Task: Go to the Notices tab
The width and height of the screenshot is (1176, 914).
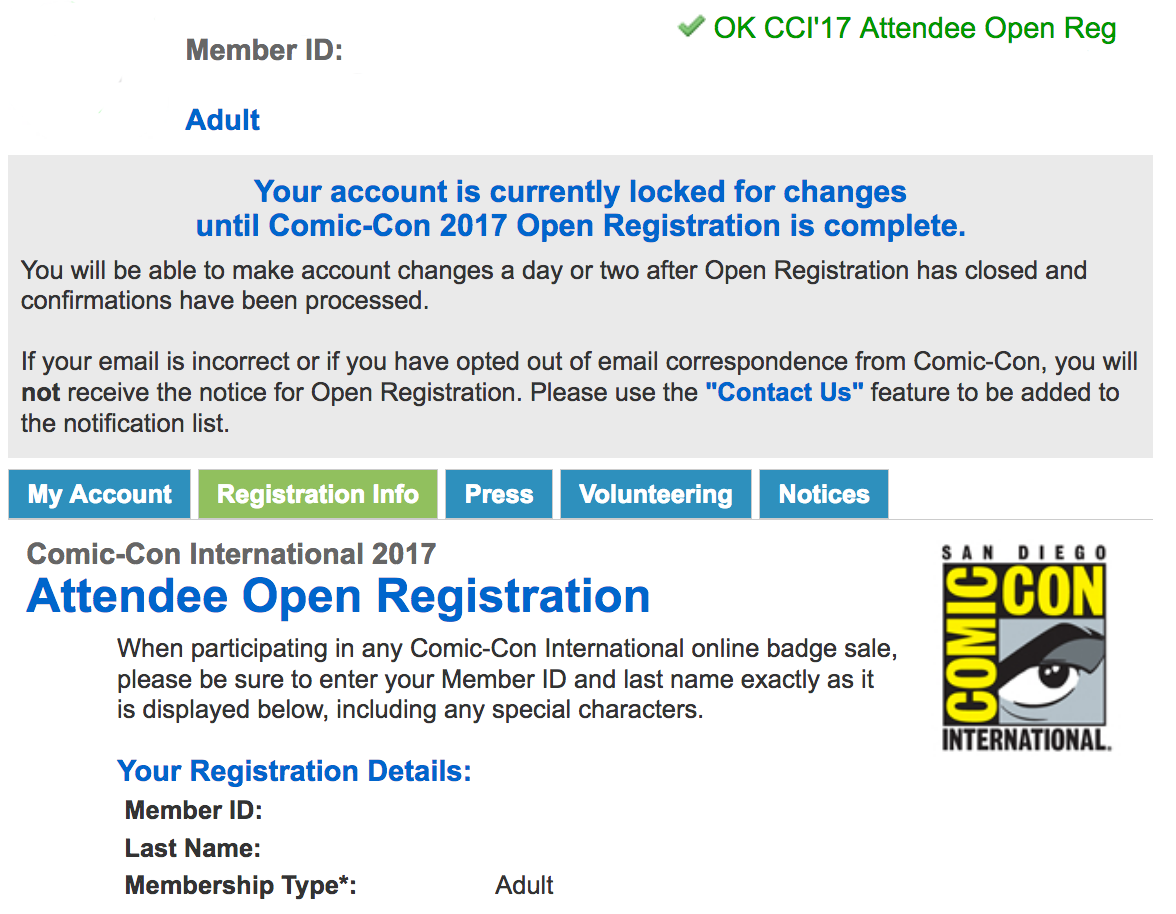Action: pos(824,494)
